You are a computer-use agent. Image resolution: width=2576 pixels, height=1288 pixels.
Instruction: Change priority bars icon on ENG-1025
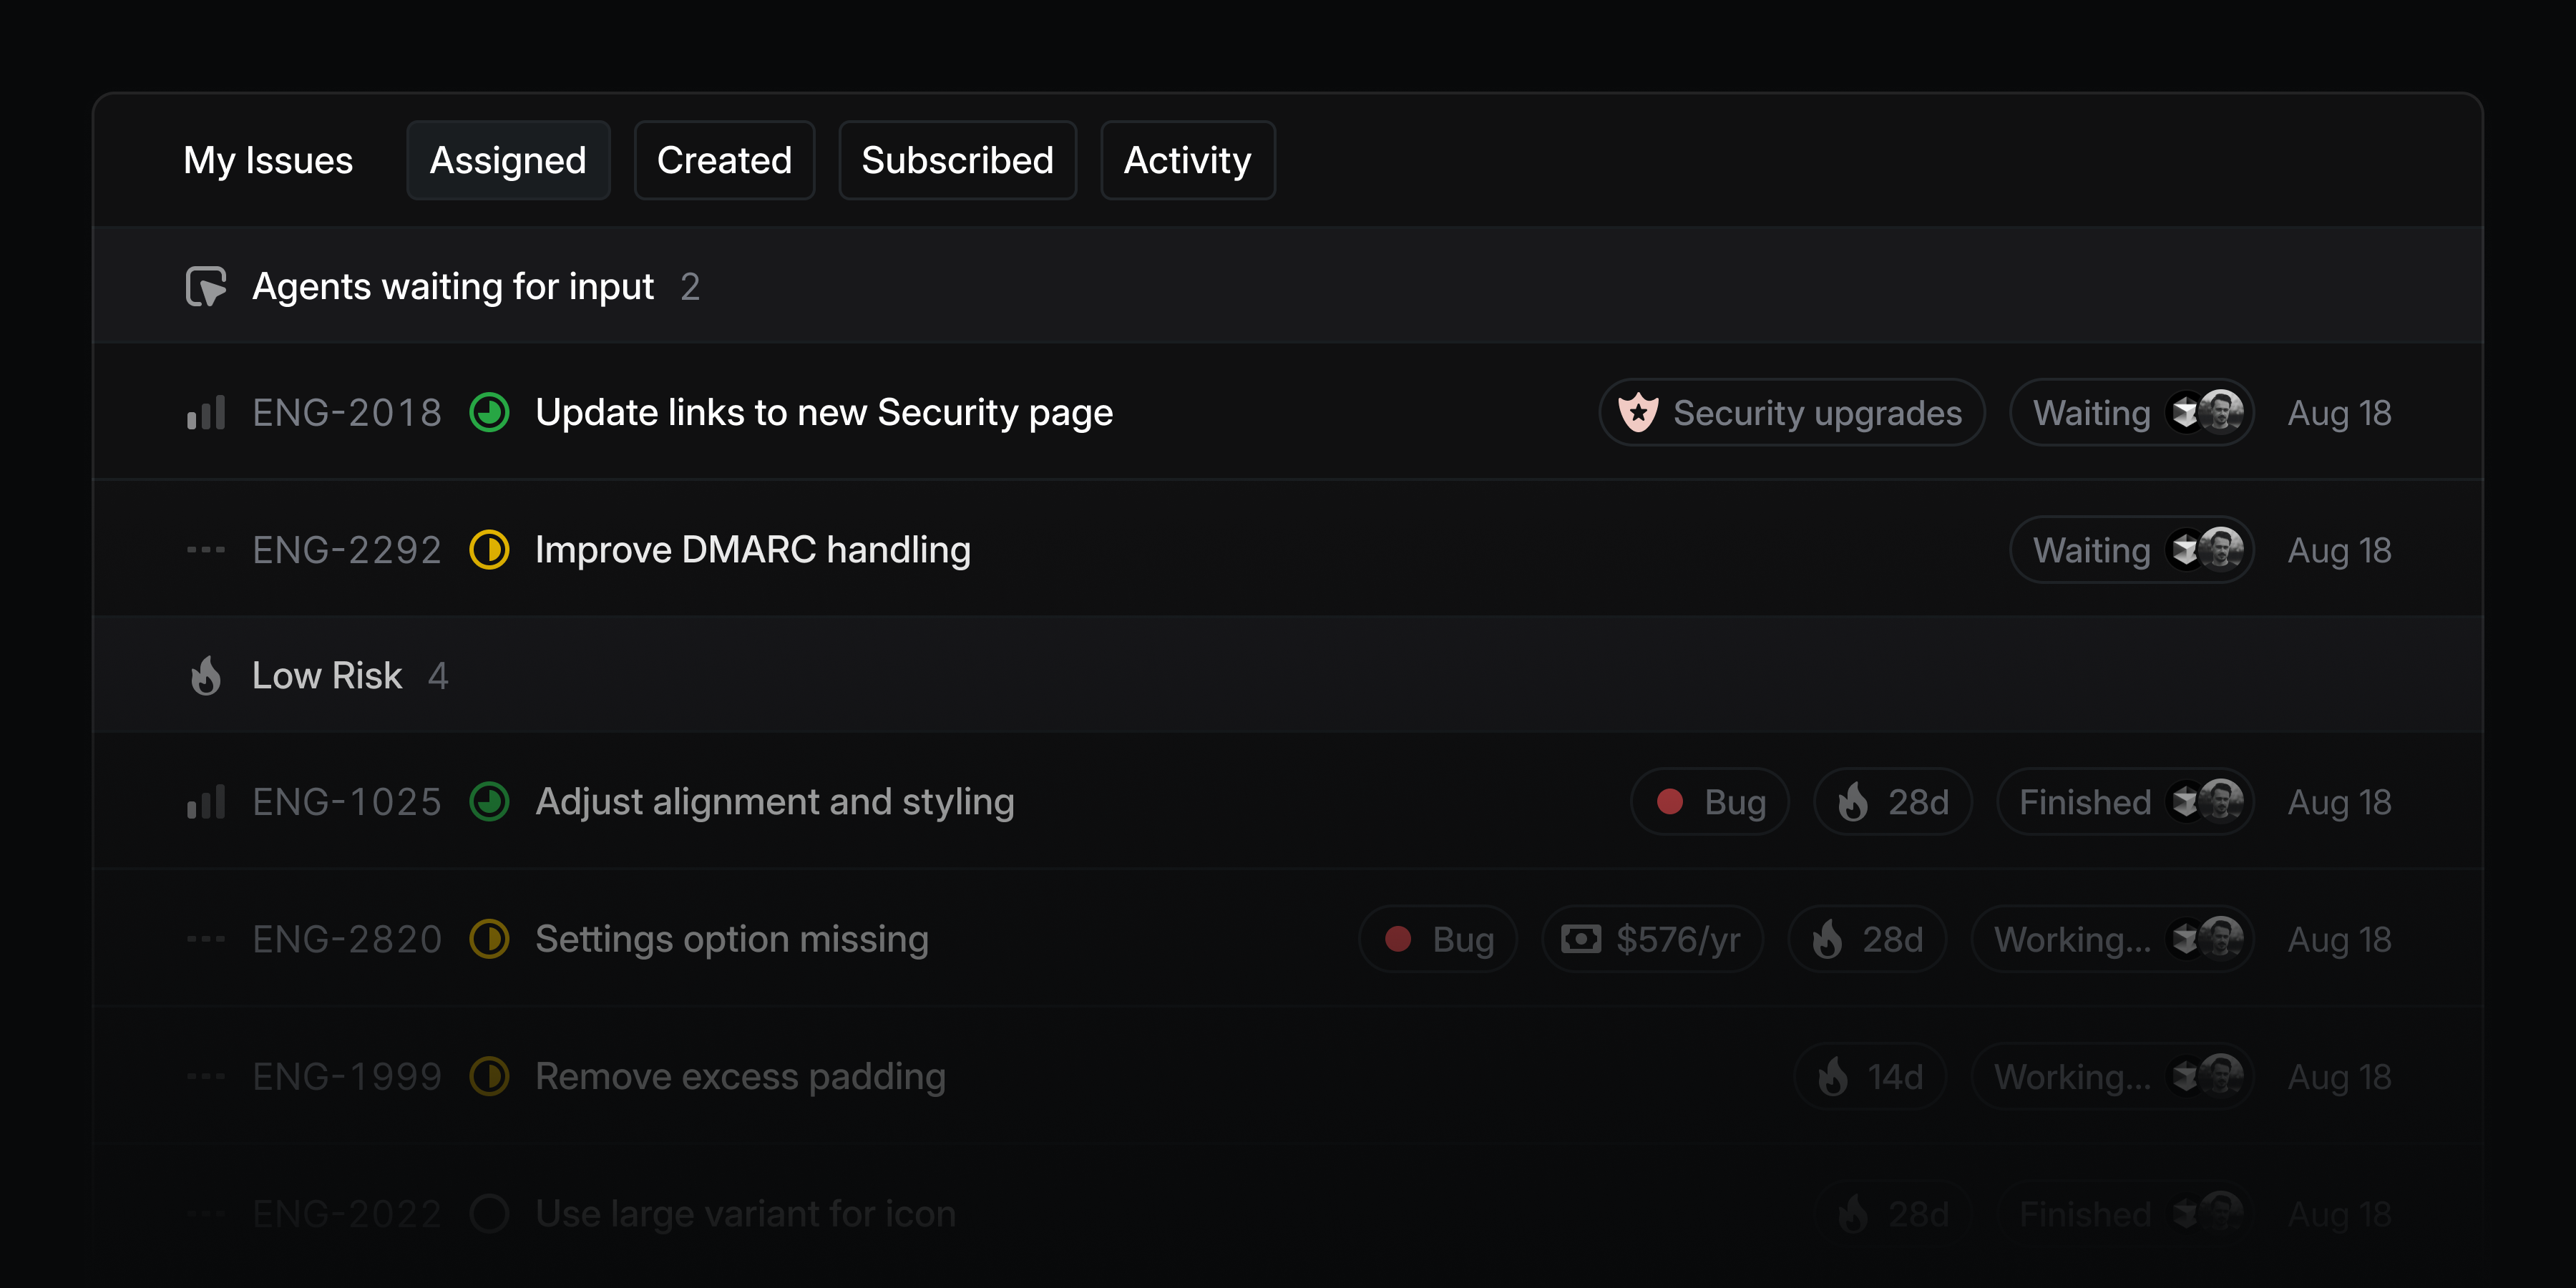tap(206, 801)
